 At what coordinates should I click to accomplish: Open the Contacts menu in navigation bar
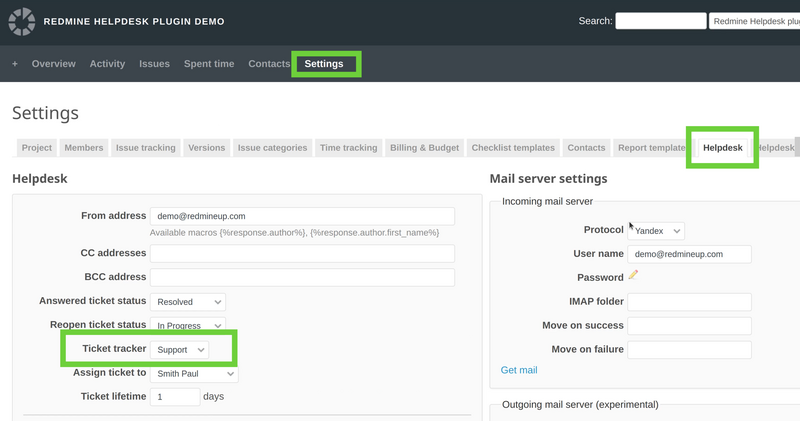[269, 64]
